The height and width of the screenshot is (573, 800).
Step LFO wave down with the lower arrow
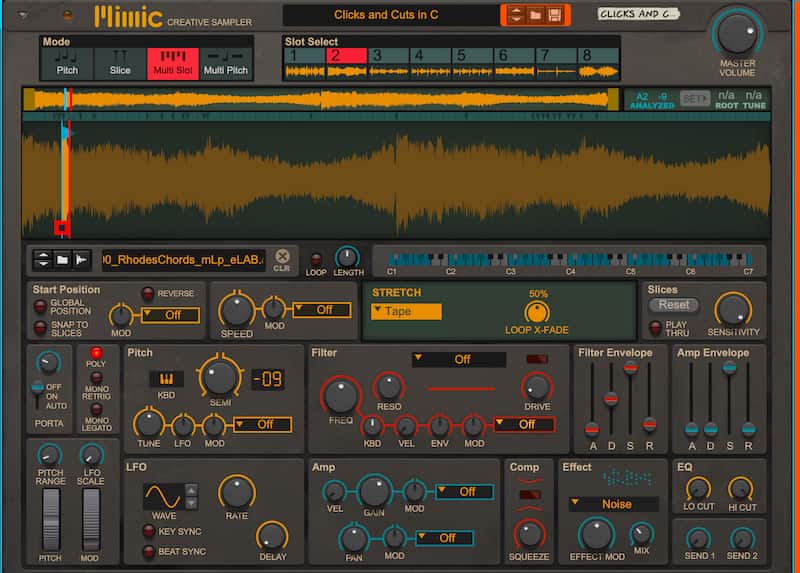pyautogui.click(x=191, y=503)
